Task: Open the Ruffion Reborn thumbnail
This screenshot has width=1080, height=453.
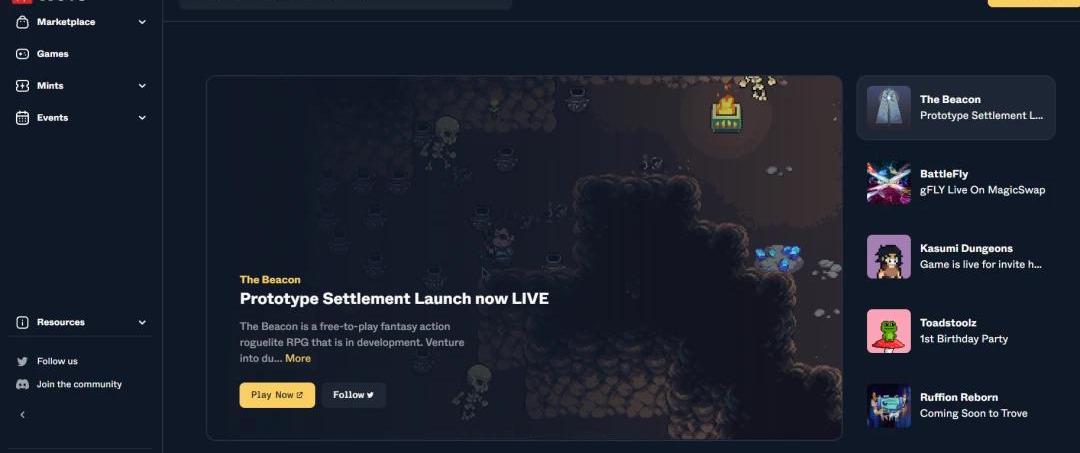Action: point(889,405)
